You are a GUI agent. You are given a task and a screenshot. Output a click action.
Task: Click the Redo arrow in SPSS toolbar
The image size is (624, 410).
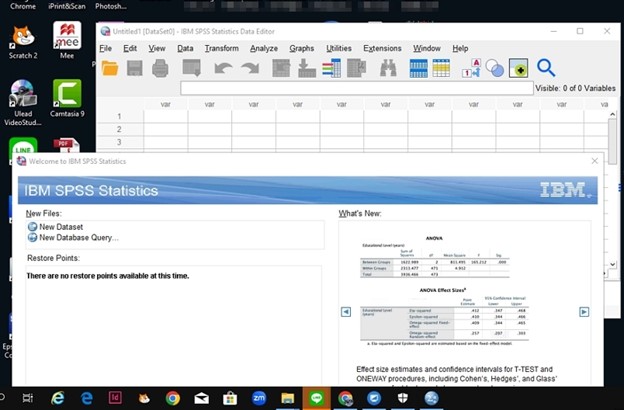coord(250,68)
